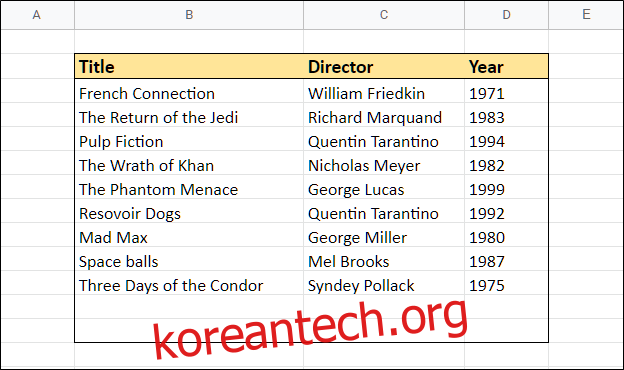
Task: Click the Director header cell
Action: coord(384,66)
